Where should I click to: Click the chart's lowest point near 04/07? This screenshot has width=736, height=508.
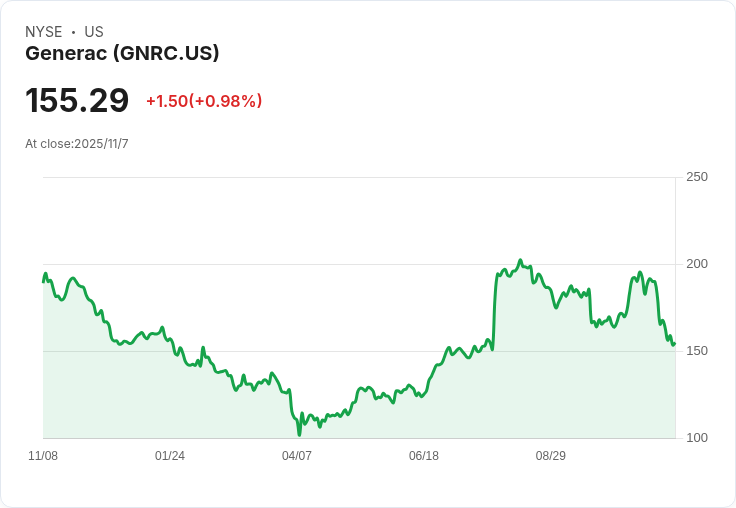tap(299, 434)
